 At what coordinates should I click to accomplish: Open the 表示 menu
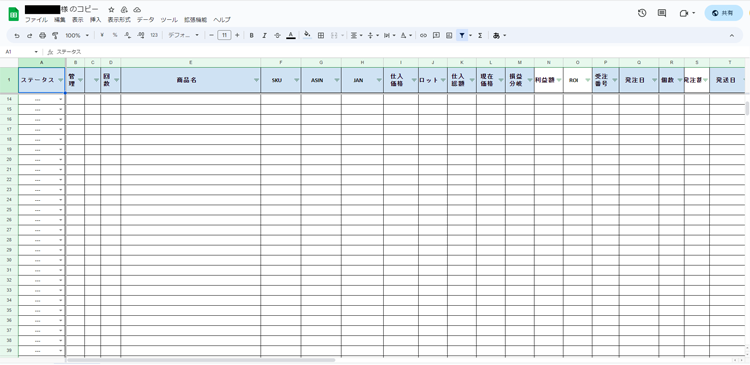[x=77, y=20]
